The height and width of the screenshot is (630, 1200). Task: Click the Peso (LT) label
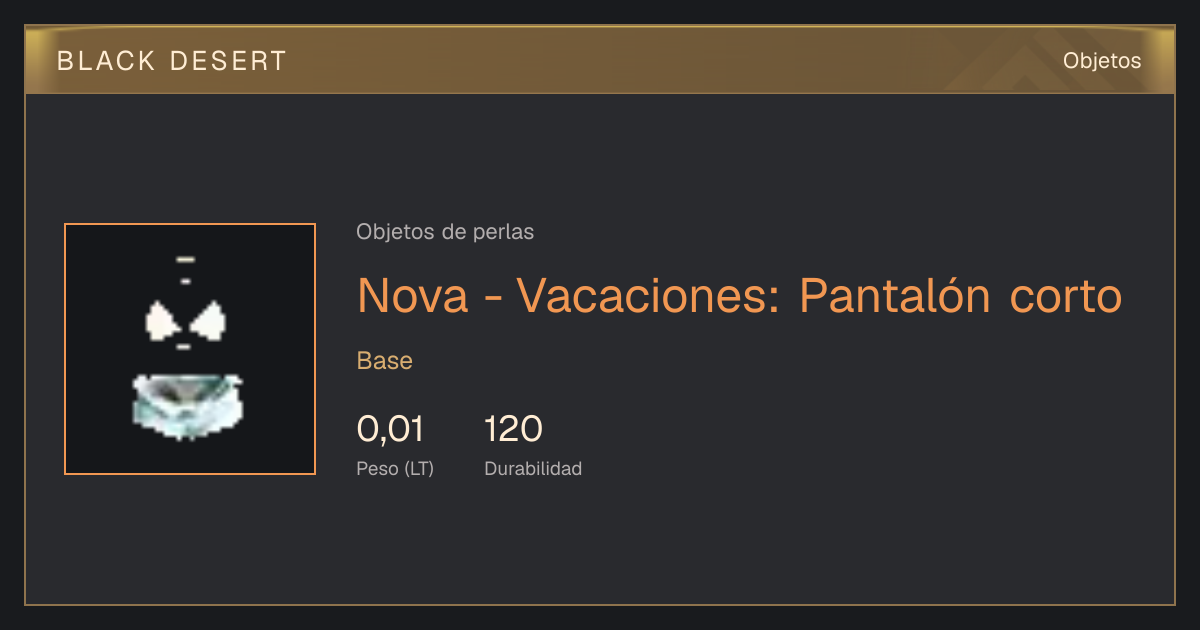pyautogui.click(x=395, y=468)
